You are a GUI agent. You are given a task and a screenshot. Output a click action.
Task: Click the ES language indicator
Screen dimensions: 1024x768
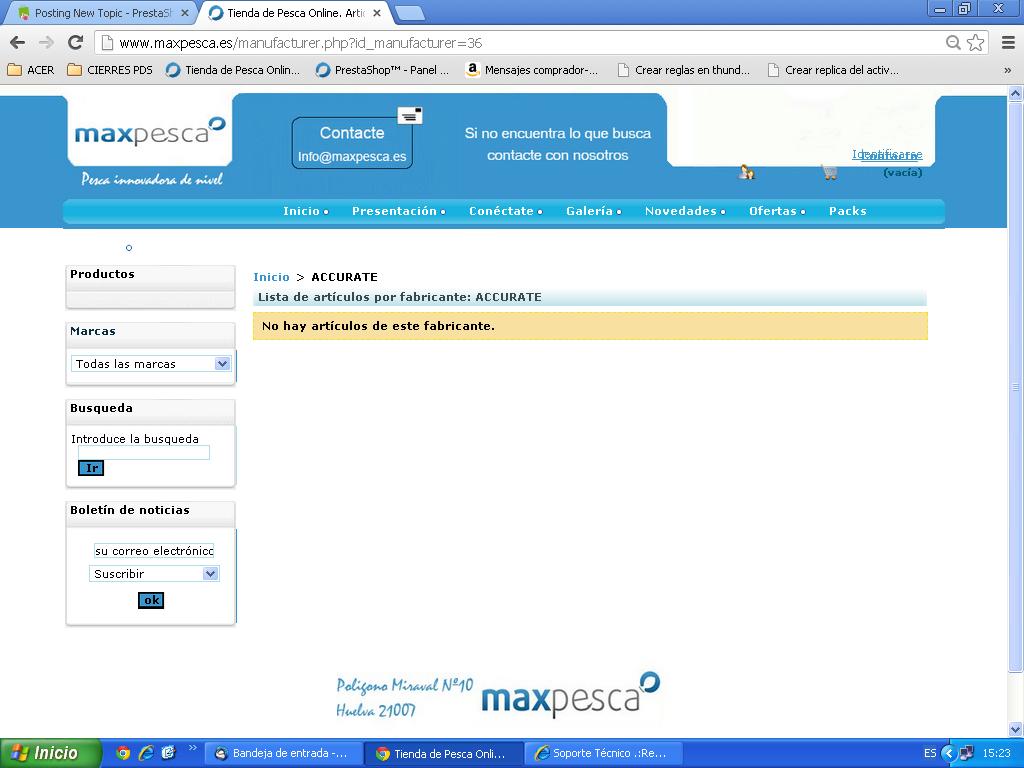[930, 753]
